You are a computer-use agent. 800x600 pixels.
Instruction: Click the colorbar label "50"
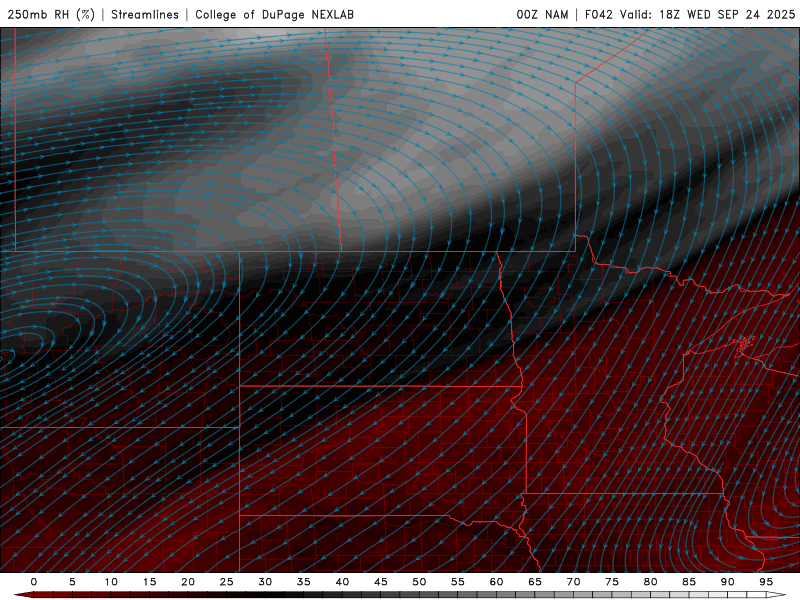pos(419,582)
